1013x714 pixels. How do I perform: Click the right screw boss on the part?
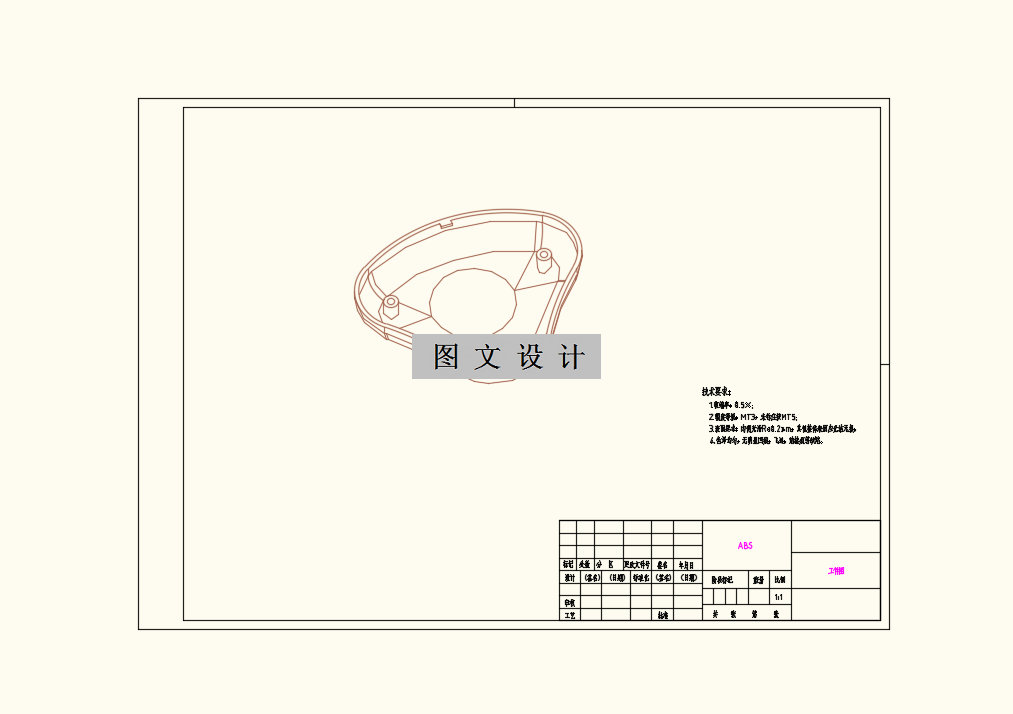click(544, 260)
